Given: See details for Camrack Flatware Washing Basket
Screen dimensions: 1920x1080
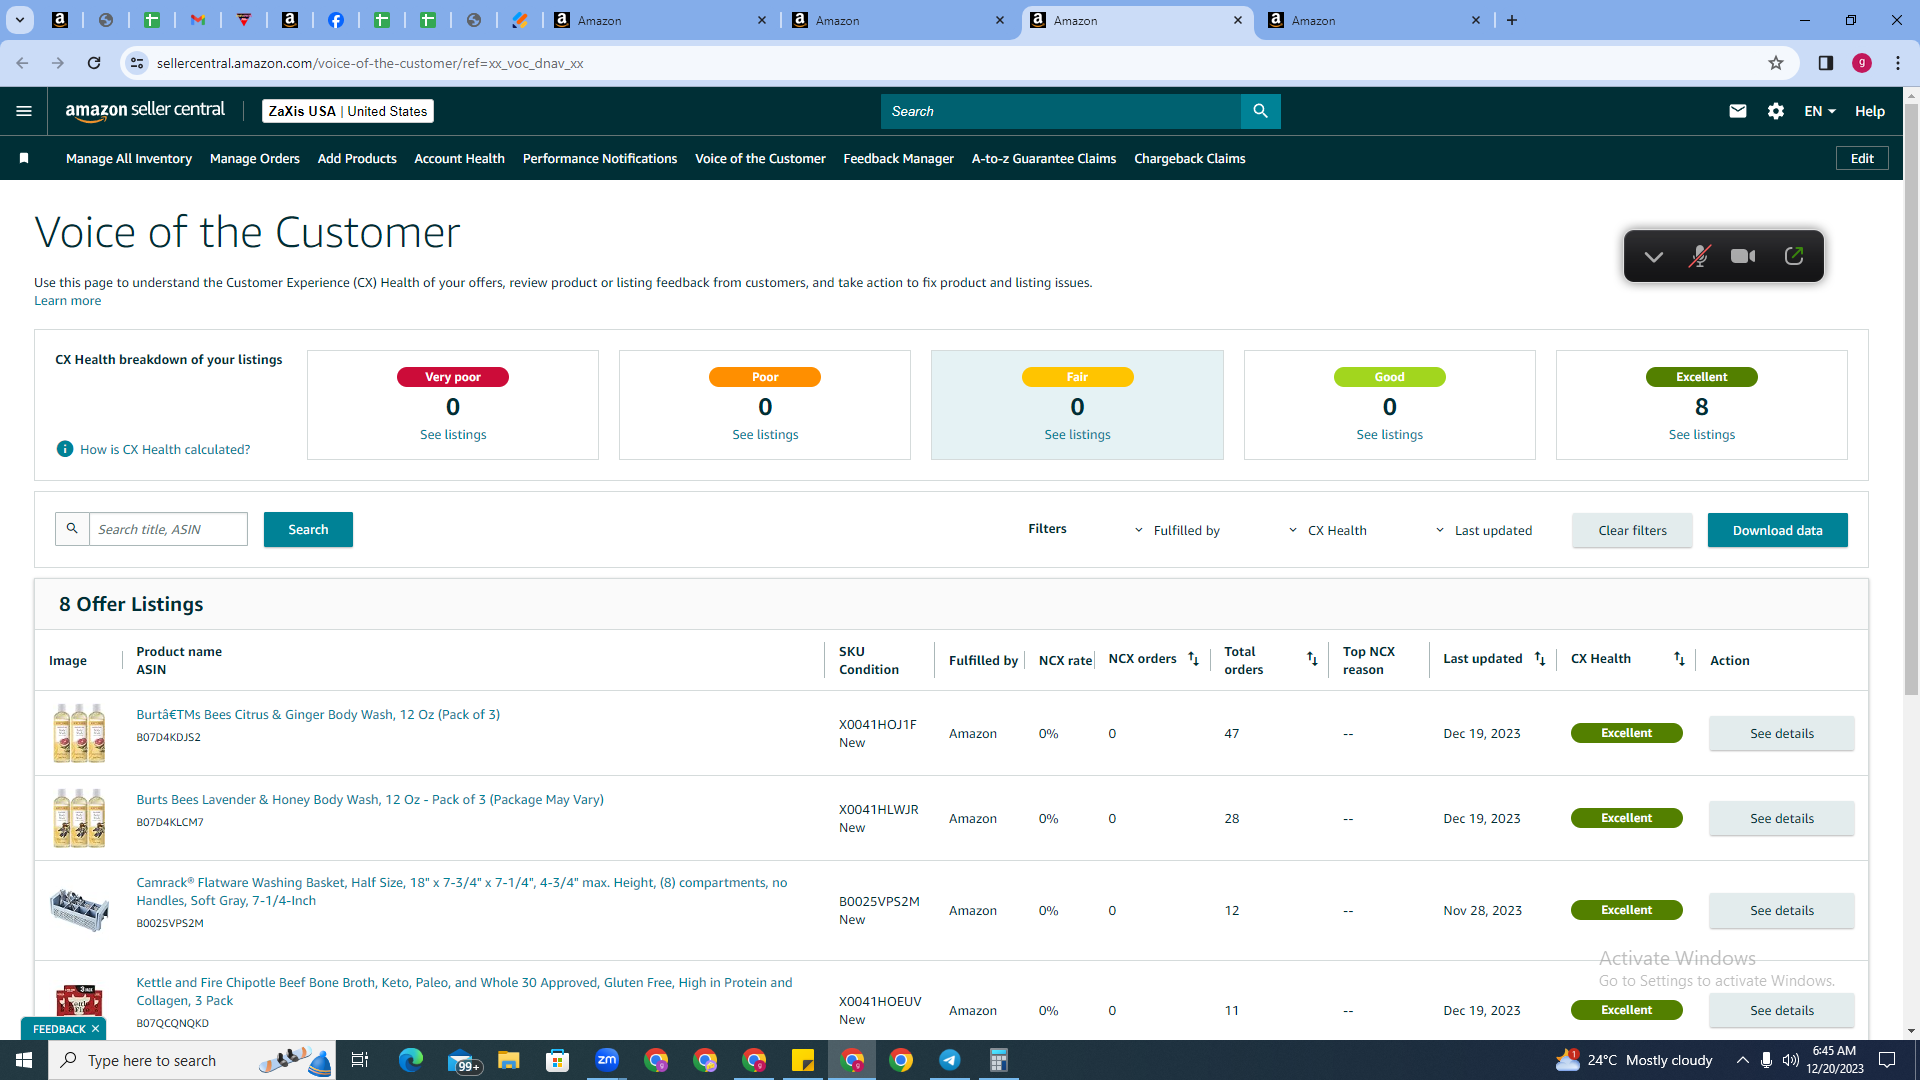Looking at the screenshot, I should tap(1782, 910).
